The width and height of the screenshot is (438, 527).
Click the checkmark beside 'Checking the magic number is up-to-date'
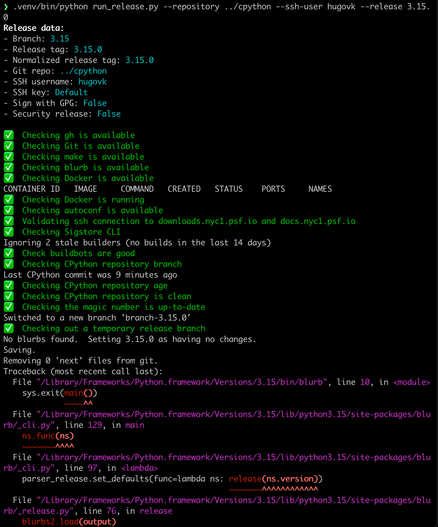[x=9, y=307]
